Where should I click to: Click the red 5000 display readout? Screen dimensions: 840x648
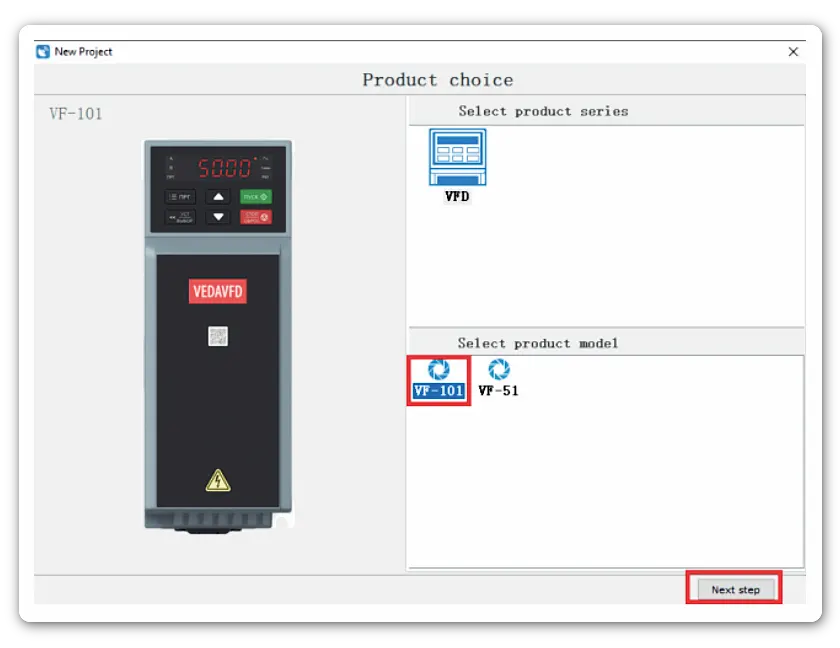point(224,167)
